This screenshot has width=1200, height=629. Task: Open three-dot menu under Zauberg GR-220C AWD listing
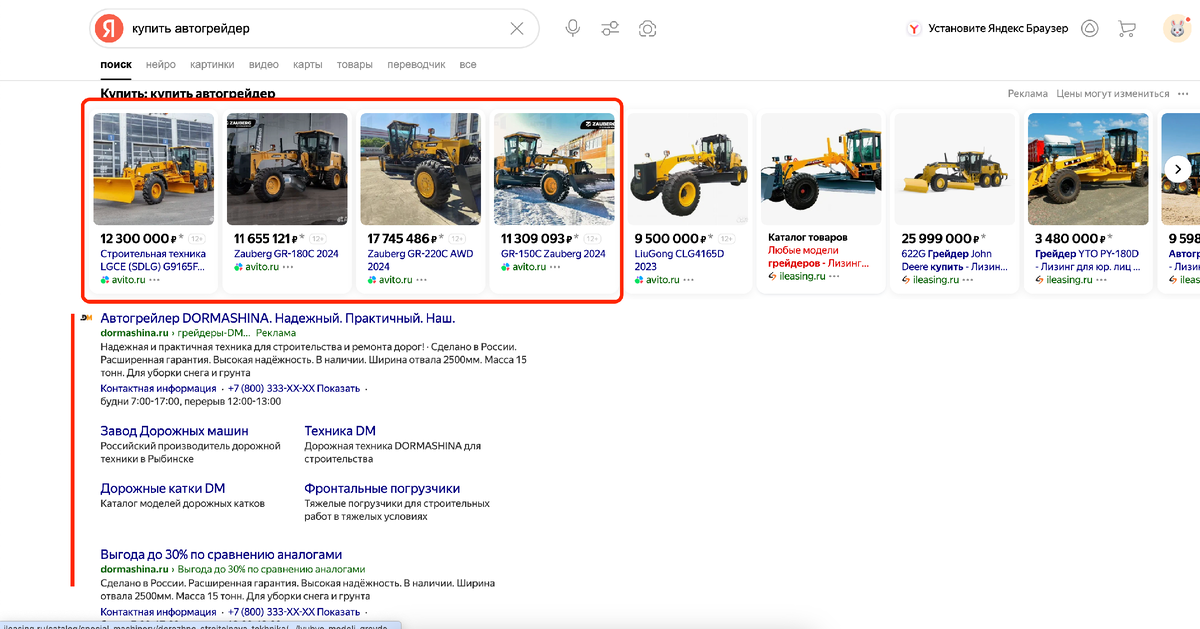pos(421,280)
